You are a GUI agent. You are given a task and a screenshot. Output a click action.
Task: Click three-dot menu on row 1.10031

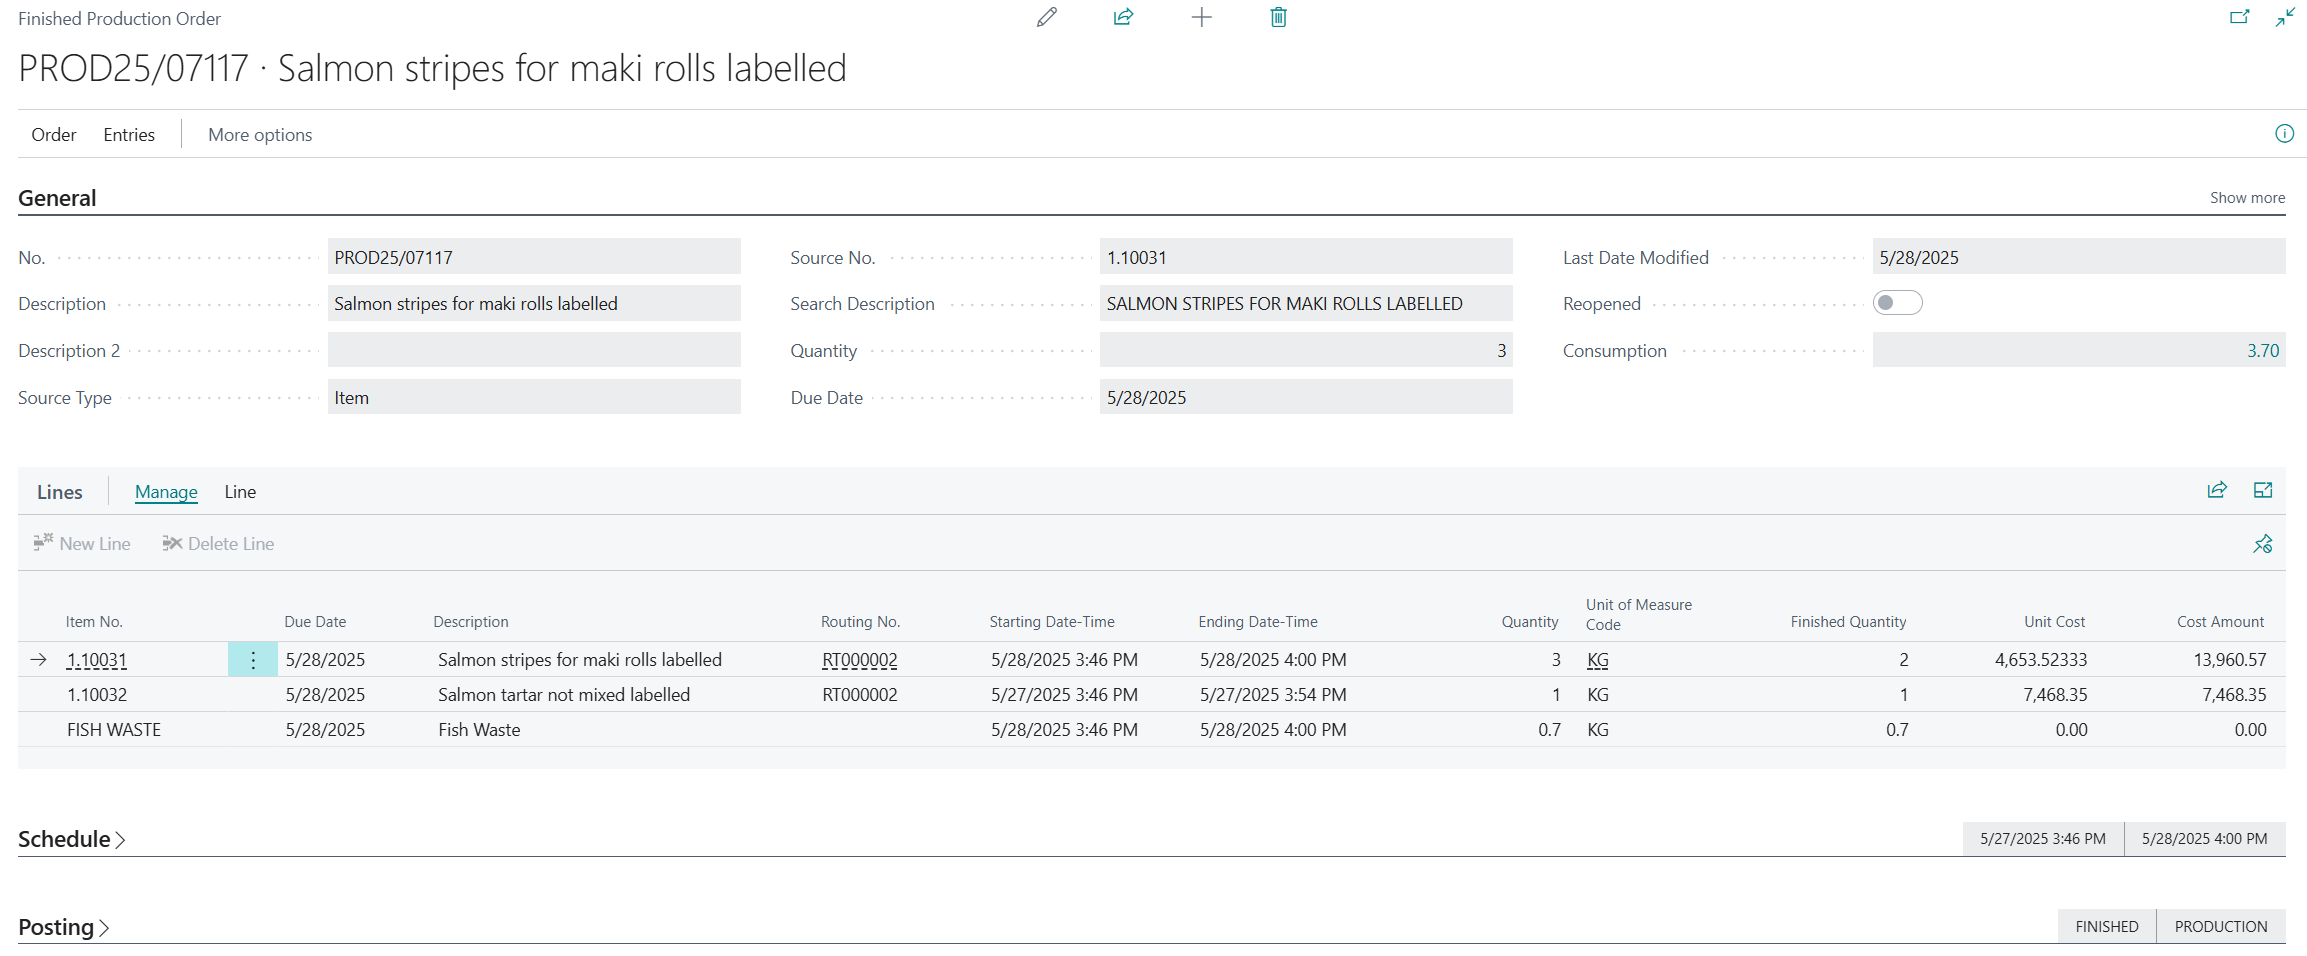click(253, 660)
